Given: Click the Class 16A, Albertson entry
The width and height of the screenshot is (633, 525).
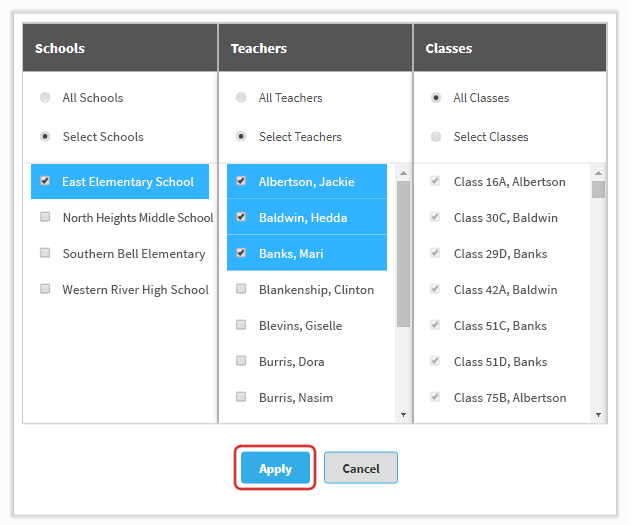Looking at the screenshot, I should [509, 182].
